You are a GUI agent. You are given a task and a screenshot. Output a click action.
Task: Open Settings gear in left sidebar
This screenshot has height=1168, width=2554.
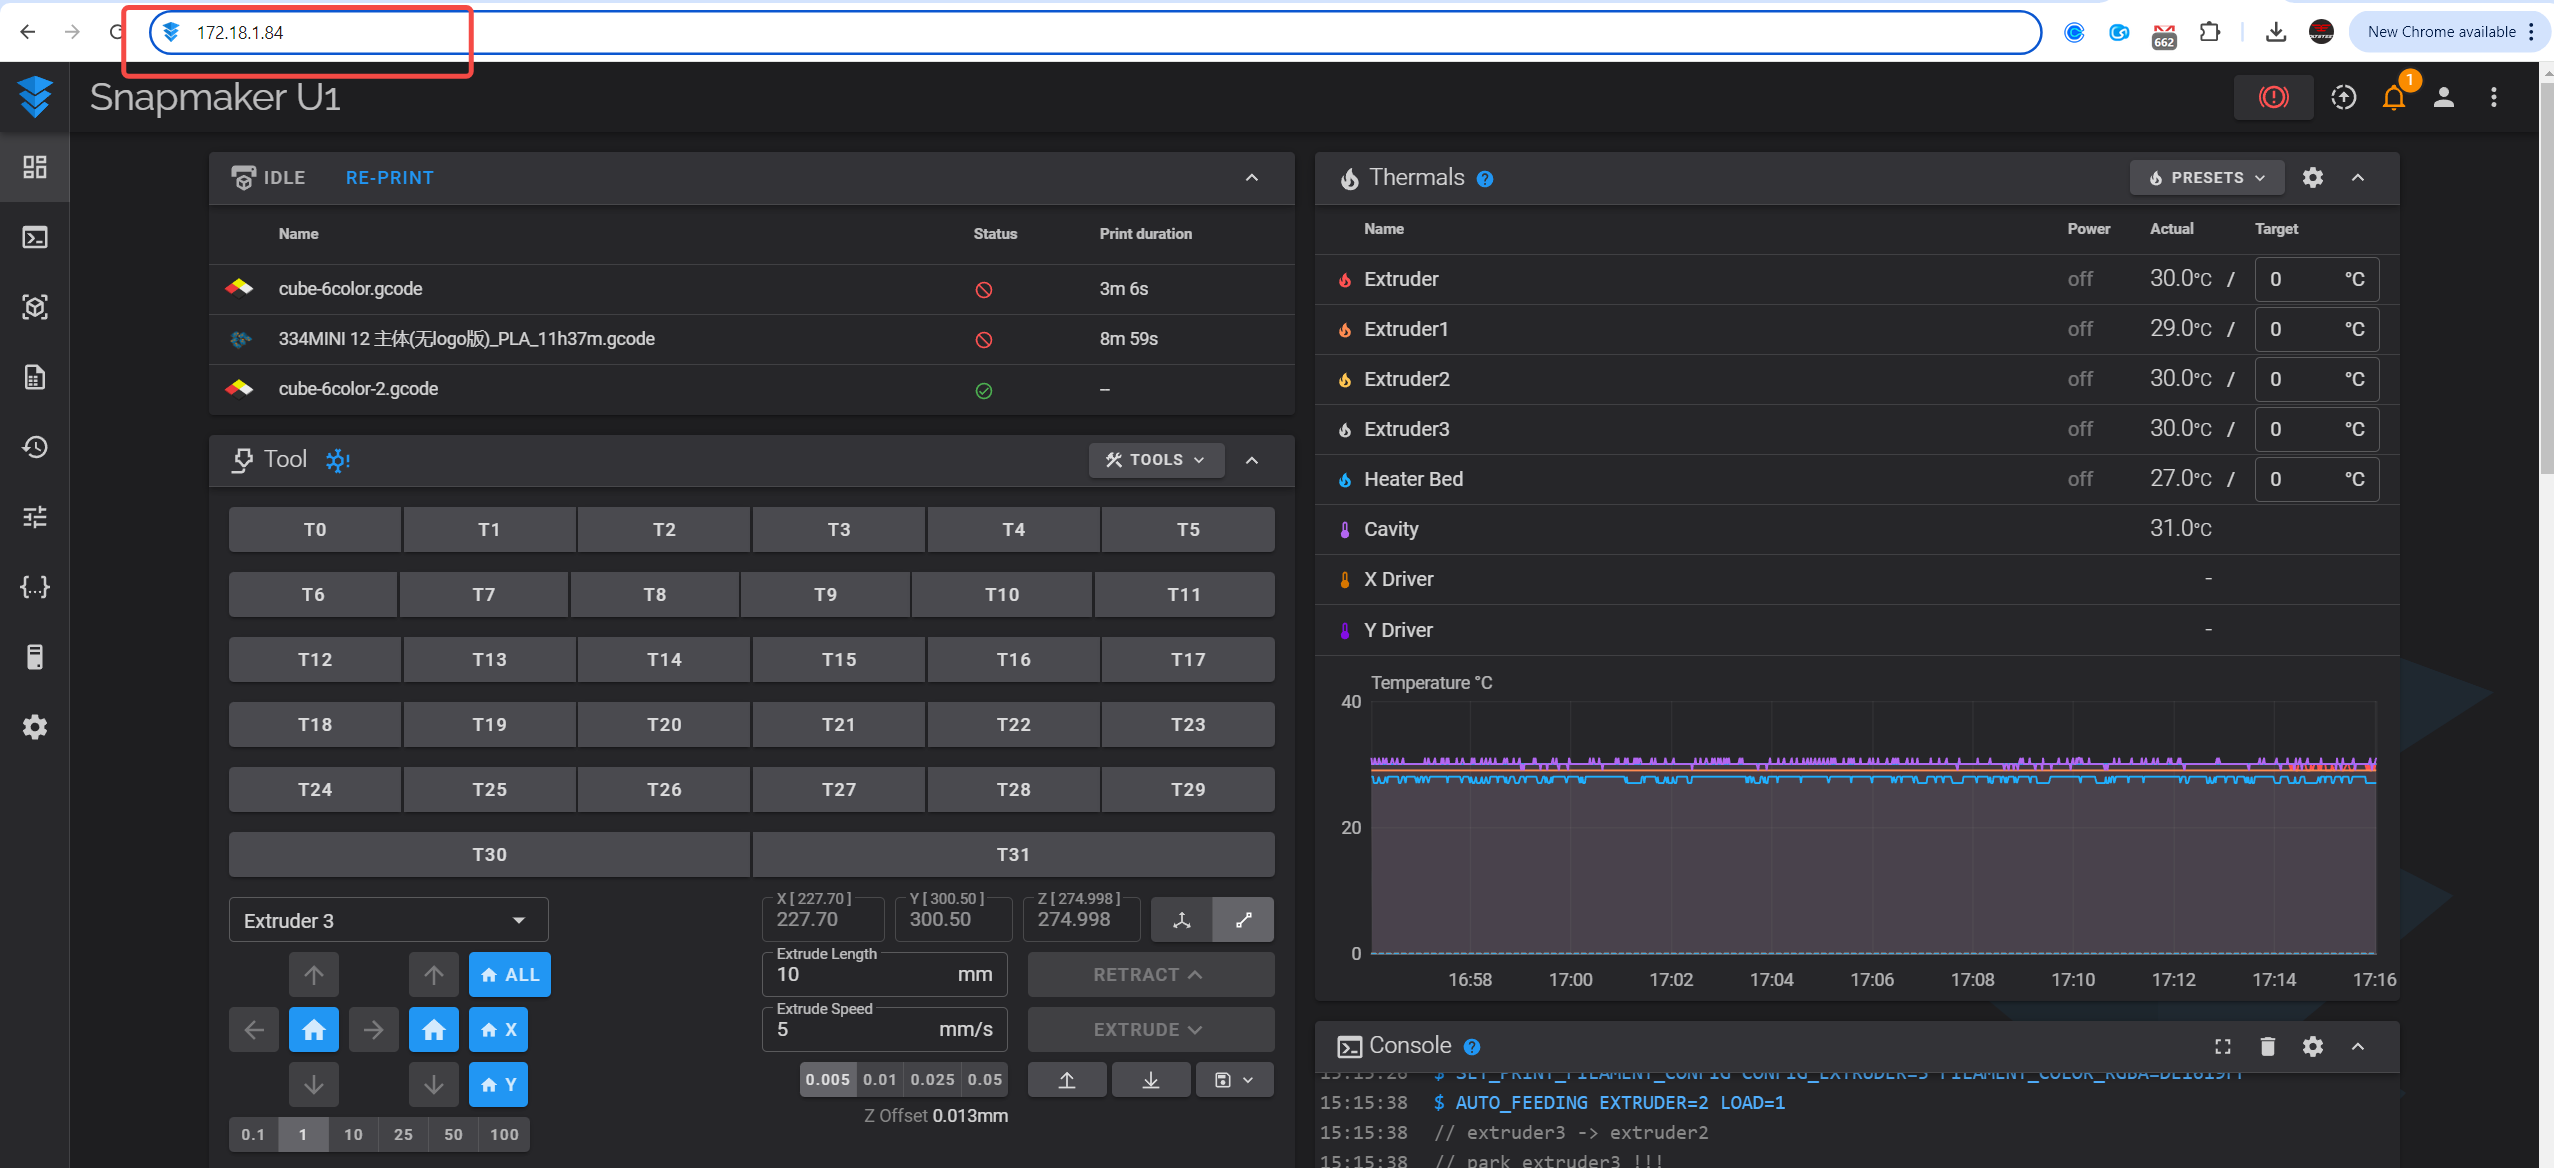[x=35, y=727]
